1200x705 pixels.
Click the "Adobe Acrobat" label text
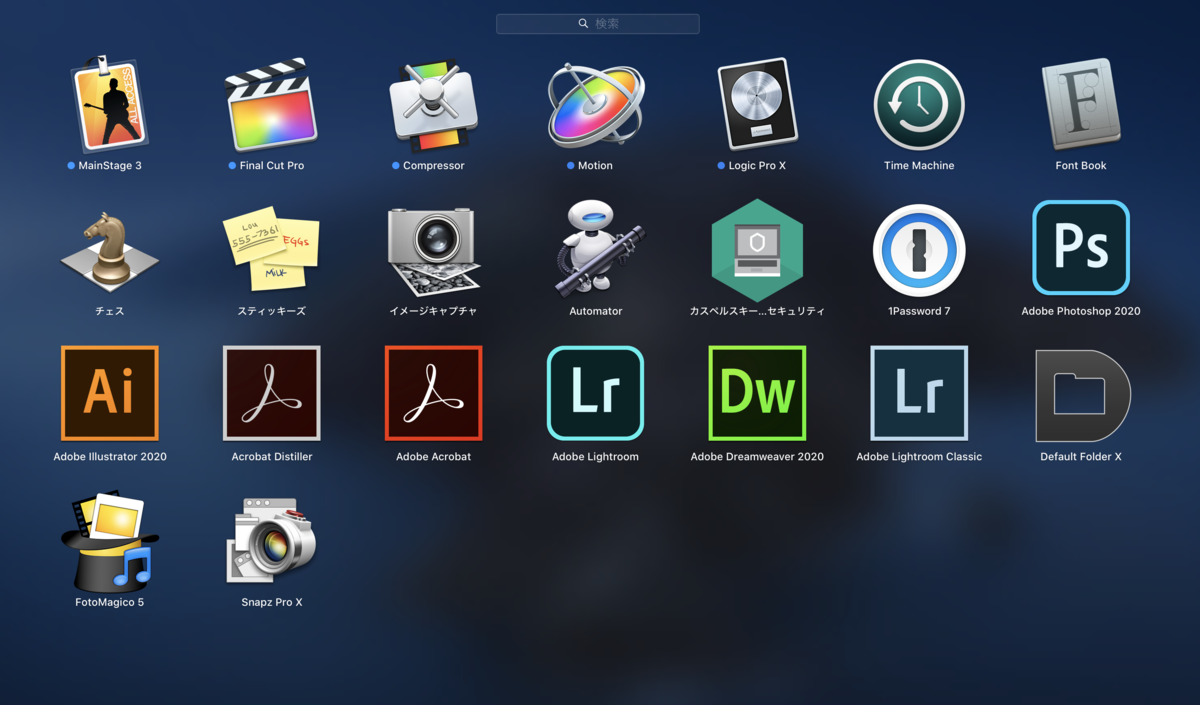point(434,457)
